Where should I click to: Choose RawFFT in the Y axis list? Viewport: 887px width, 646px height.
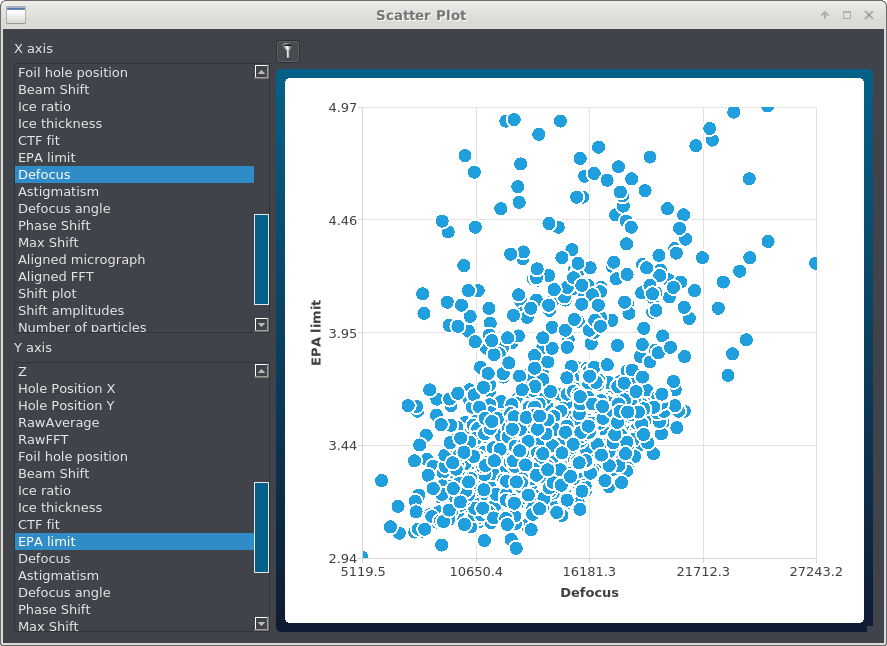click(x=43, y=440)
